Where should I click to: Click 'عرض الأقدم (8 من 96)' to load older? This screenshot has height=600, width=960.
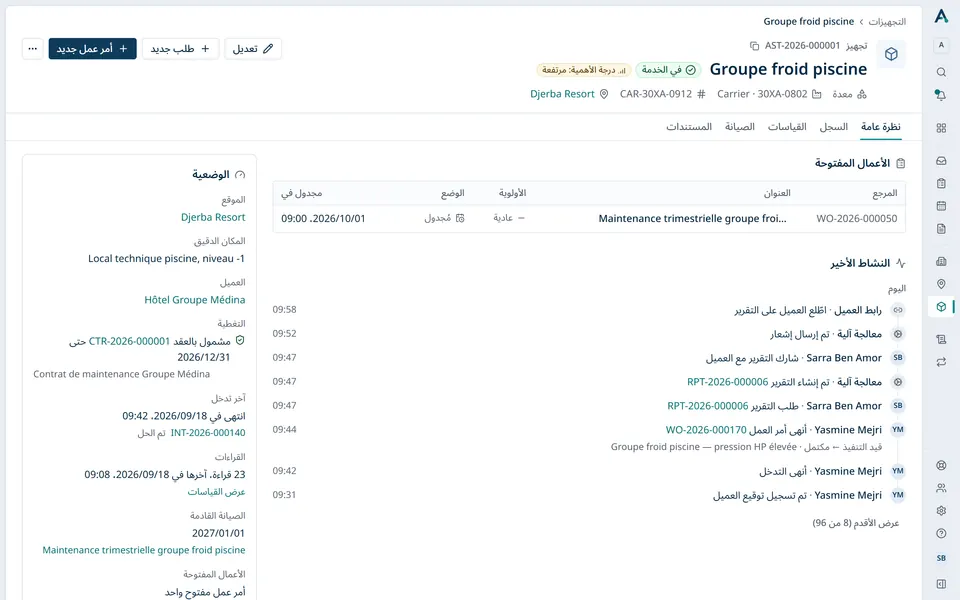click(x=856, y=523)
